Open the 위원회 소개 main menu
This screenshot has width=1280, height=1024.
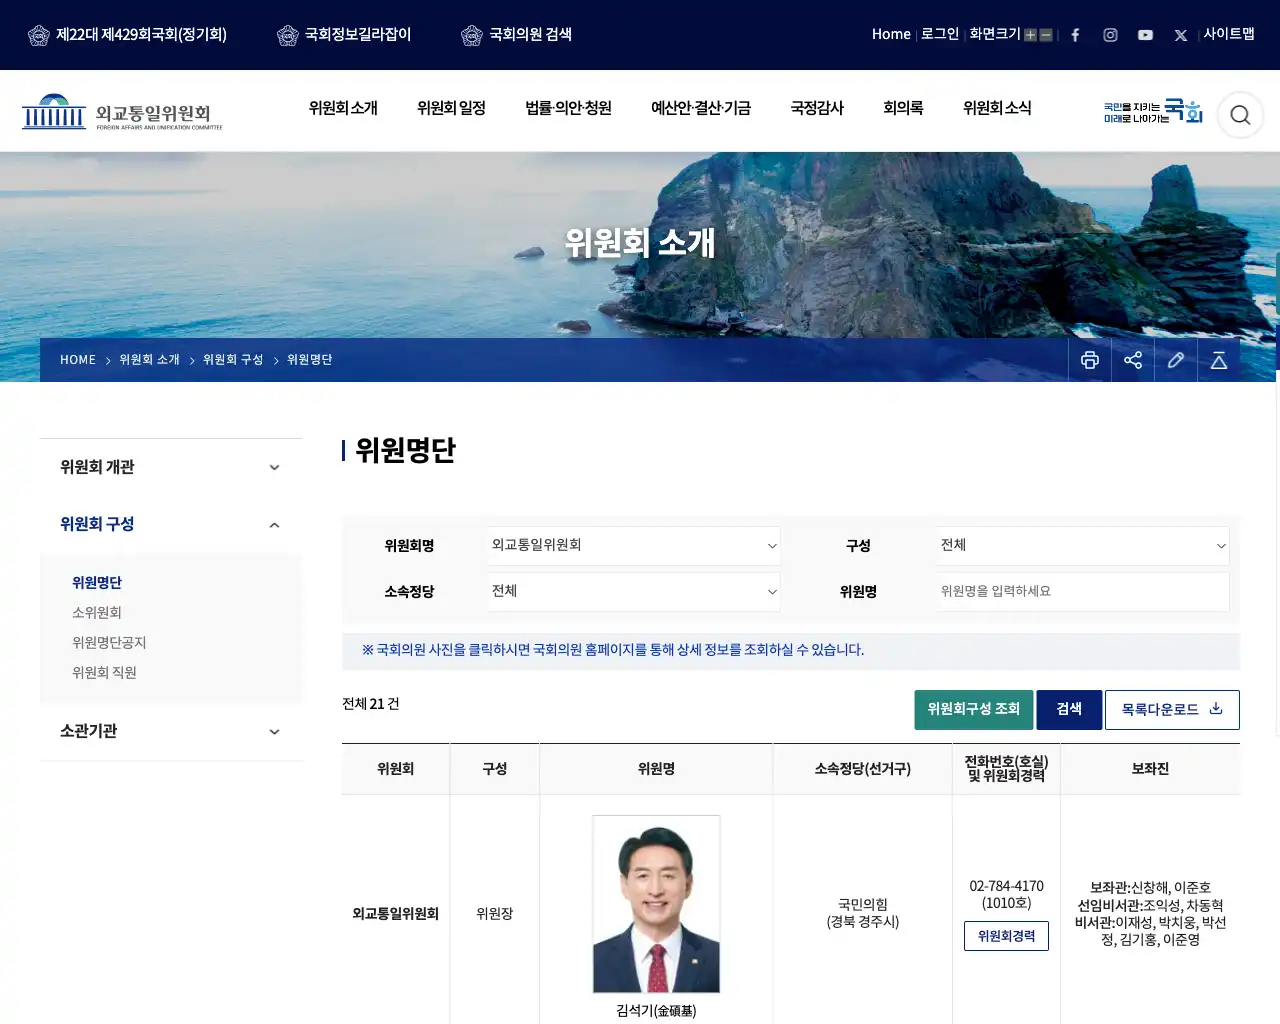pyautogui.click(x=343, y=108)
